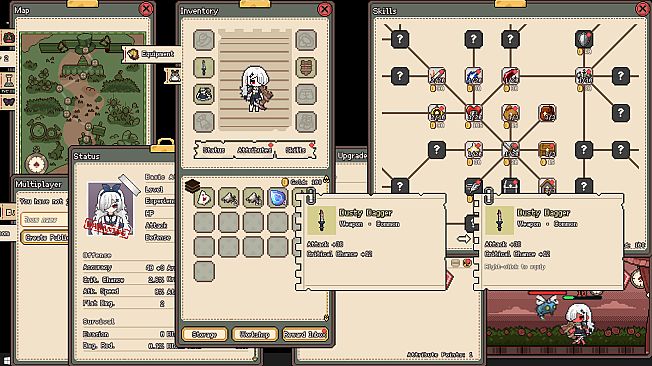The width and height of the screenshot is (652, 366).
Task: Click the 'Flat Dmg.' row in Status
Action: point(128,303)
